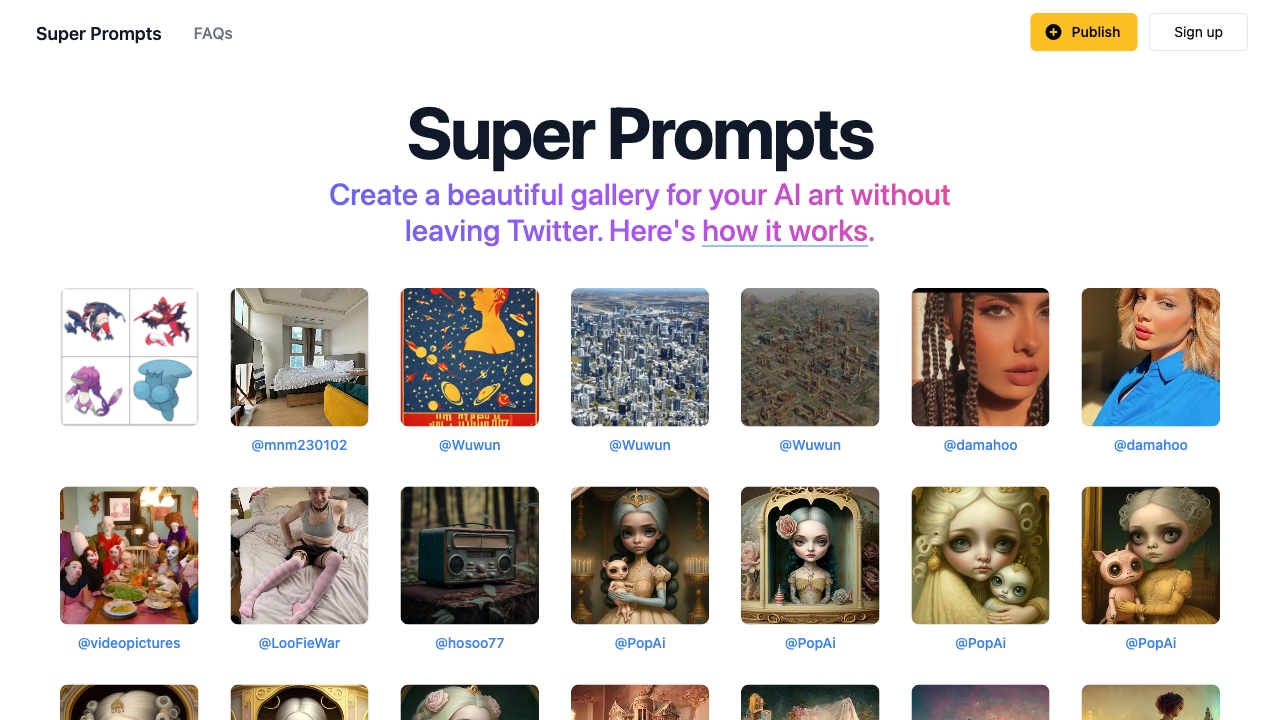This screenshot has height=720, width=1280.
Task: Open the woman in blue shirt thumbnail
Action: pos(1150,357)
